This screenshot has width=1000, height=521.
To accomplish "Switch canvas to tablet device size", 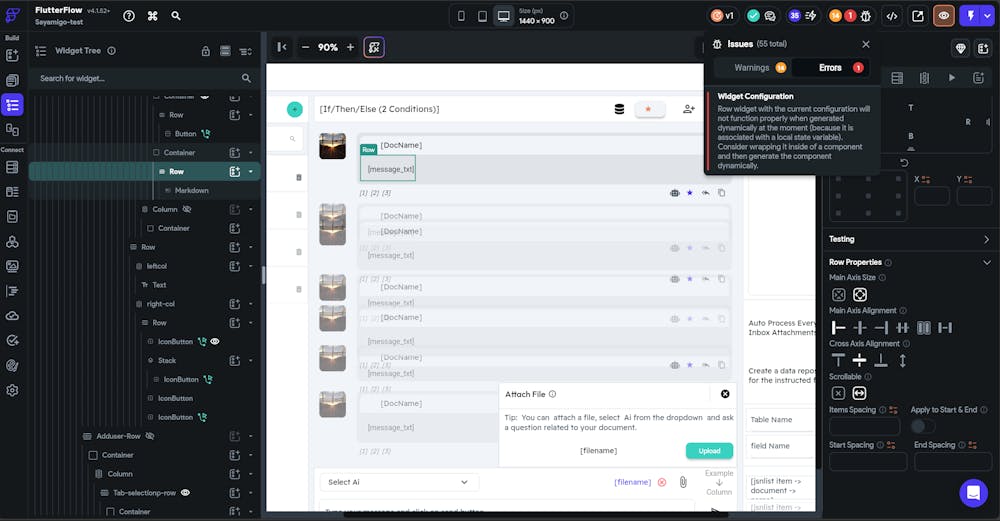I will pyautogui.click(x=482, y=16).
